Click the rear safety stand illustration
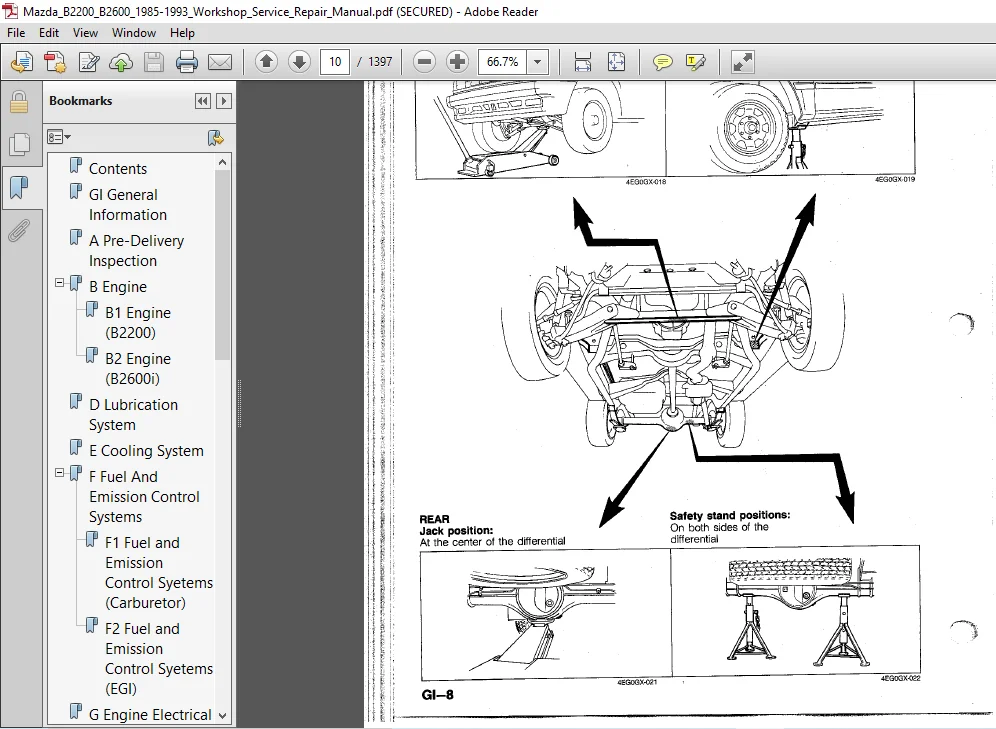 795,610
